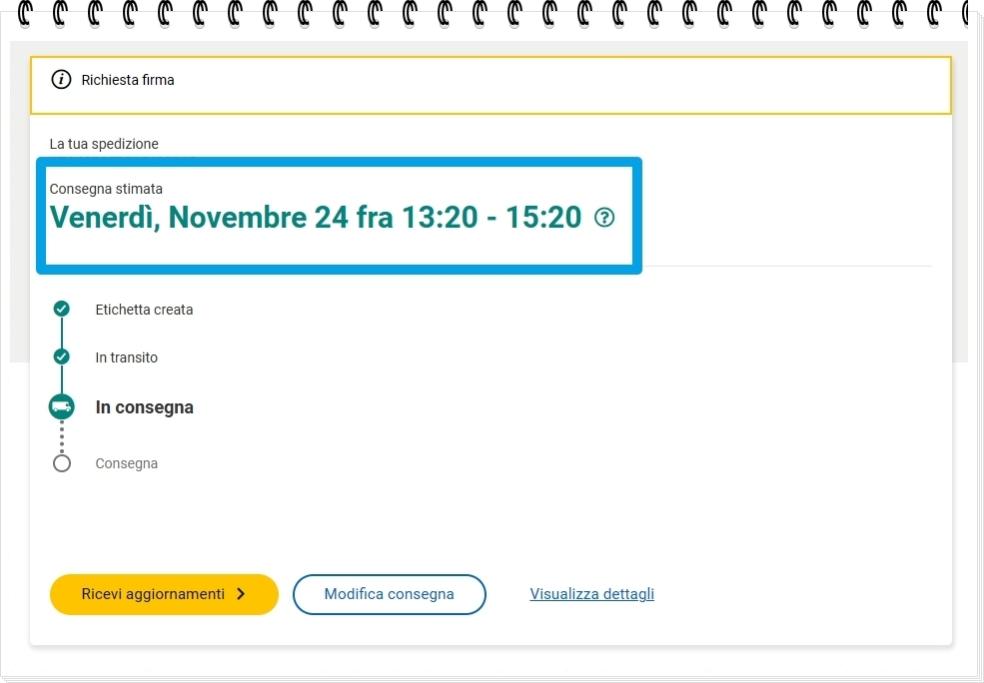Click the La tua spedizione heading
984x683 pixels.
coord(104,144)
